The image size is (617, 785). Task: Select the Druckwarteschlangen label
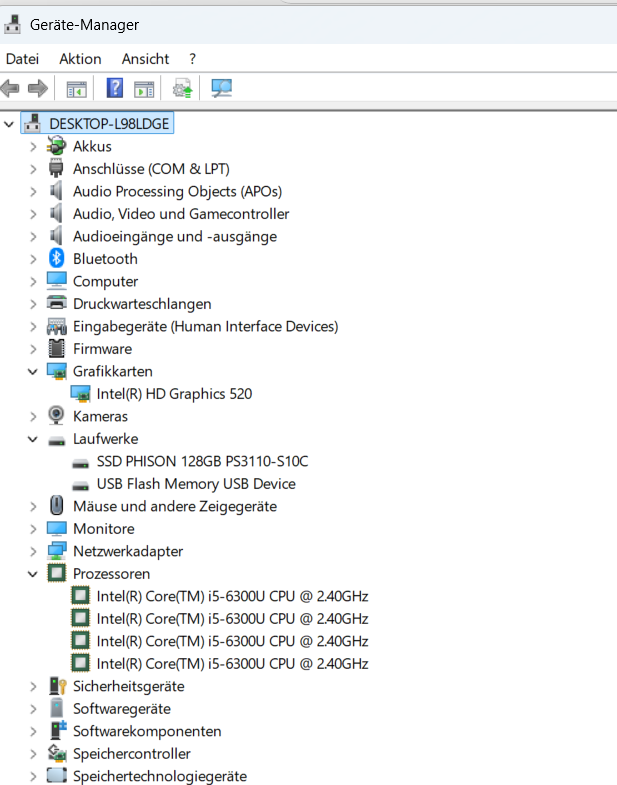click(142, 304)
